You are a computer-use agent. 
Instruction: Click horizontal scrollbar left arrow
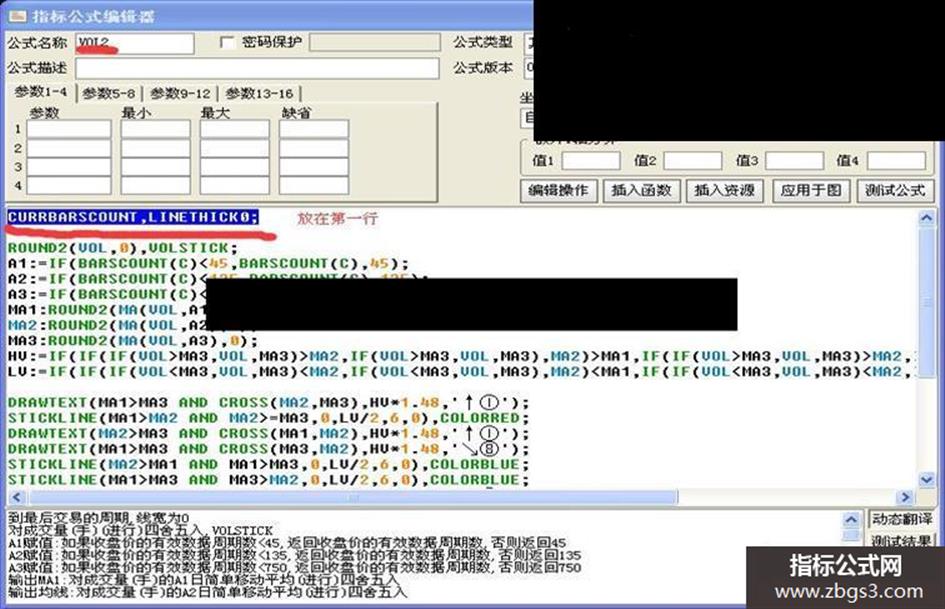[x=16, y=497]
